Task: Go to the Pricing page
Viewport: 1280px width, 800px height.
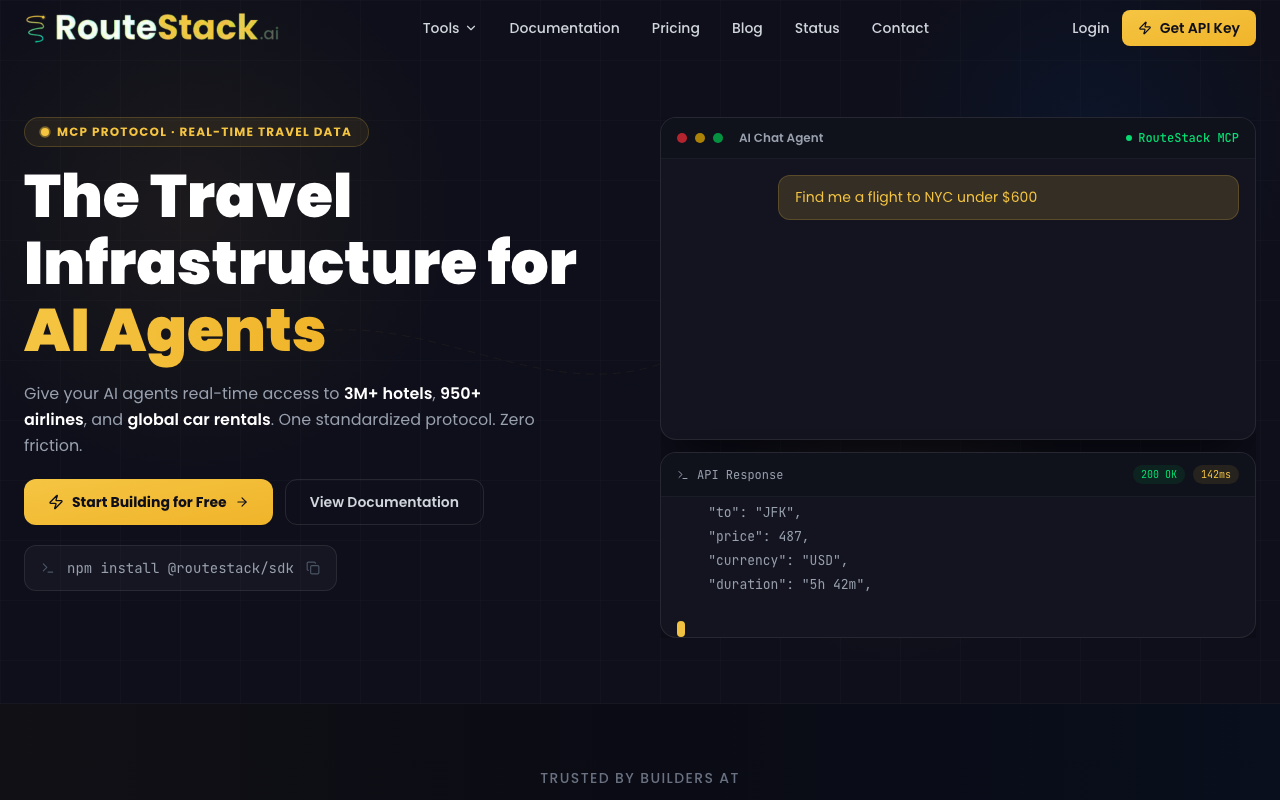Action: tap(675, 28)
